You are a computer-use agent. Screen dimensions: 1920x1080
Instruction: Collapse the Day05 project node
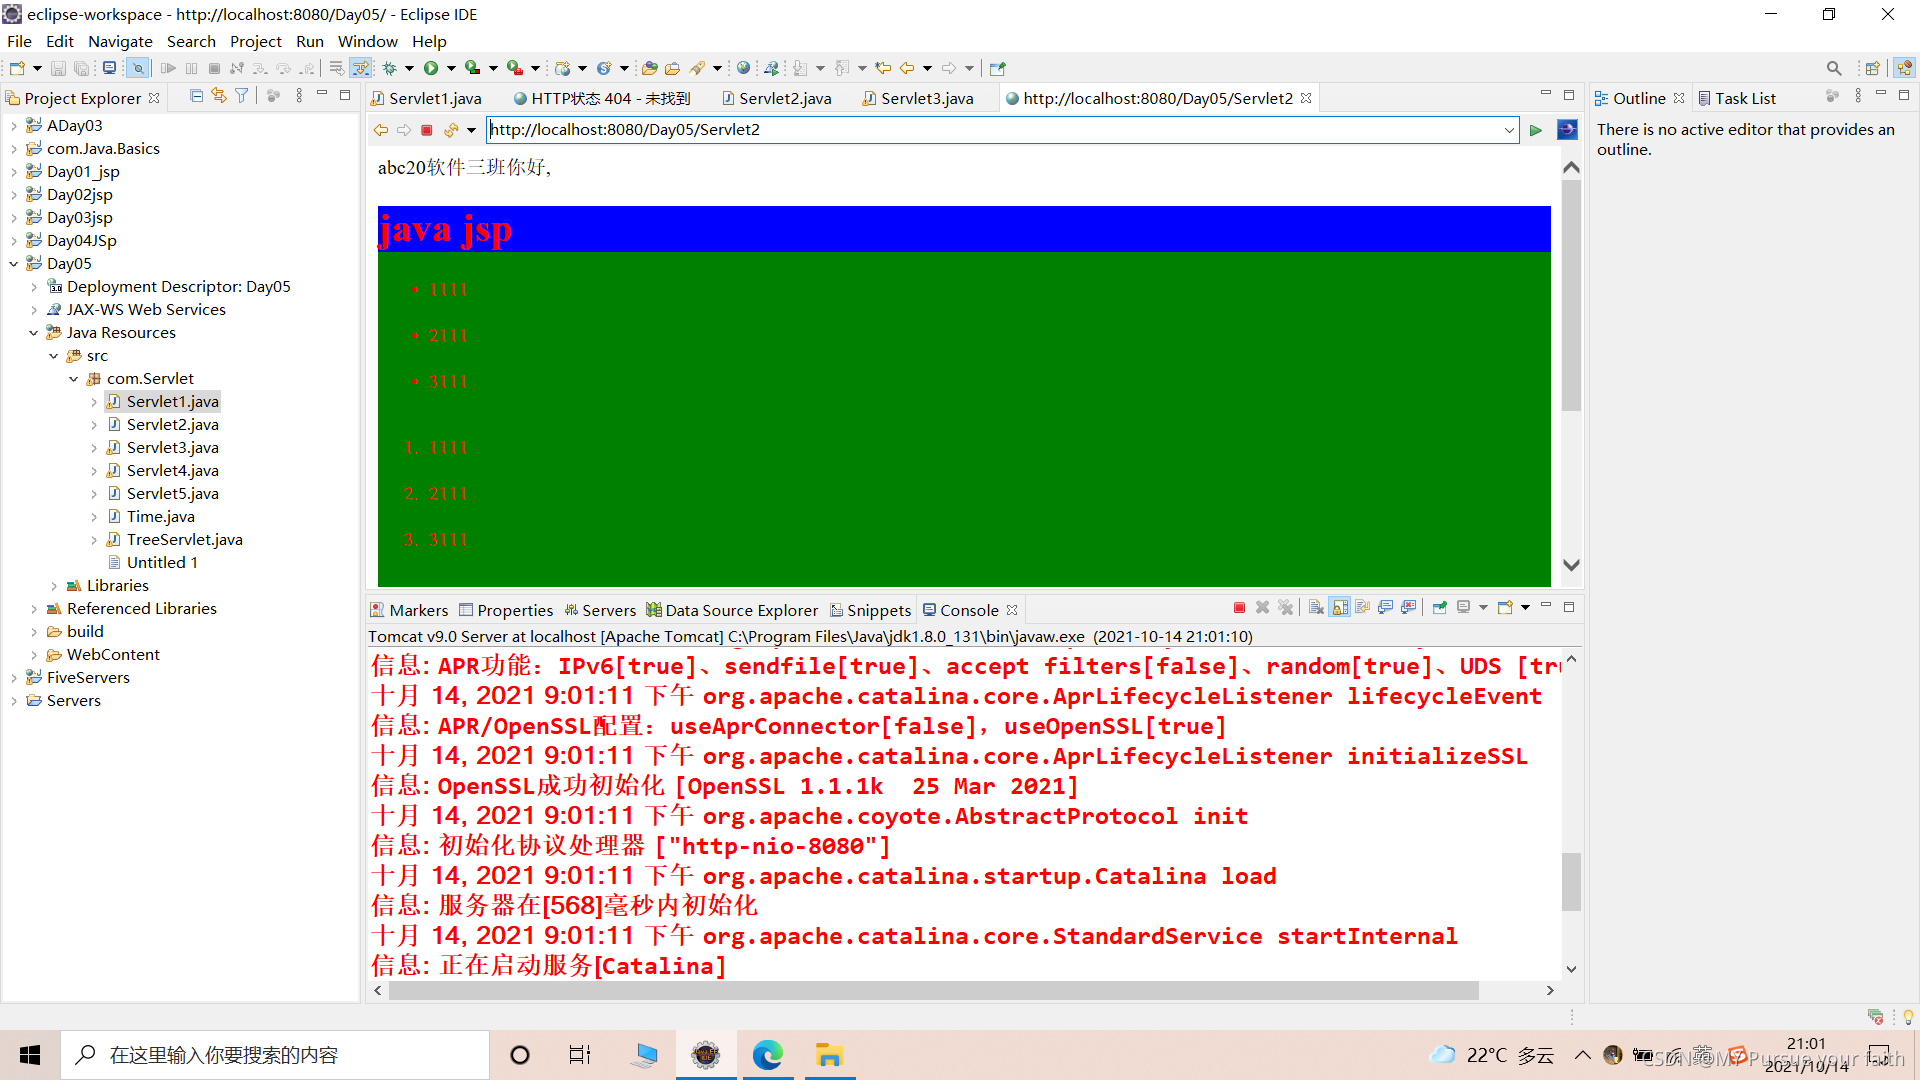point(14,264)
